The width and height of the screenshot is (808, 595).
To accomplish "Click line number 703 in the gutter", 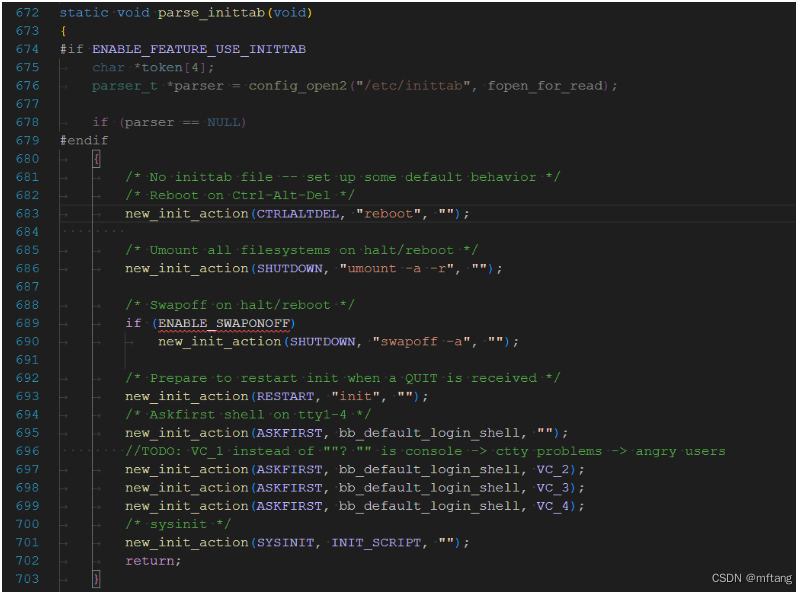I will tap(28, 578).
